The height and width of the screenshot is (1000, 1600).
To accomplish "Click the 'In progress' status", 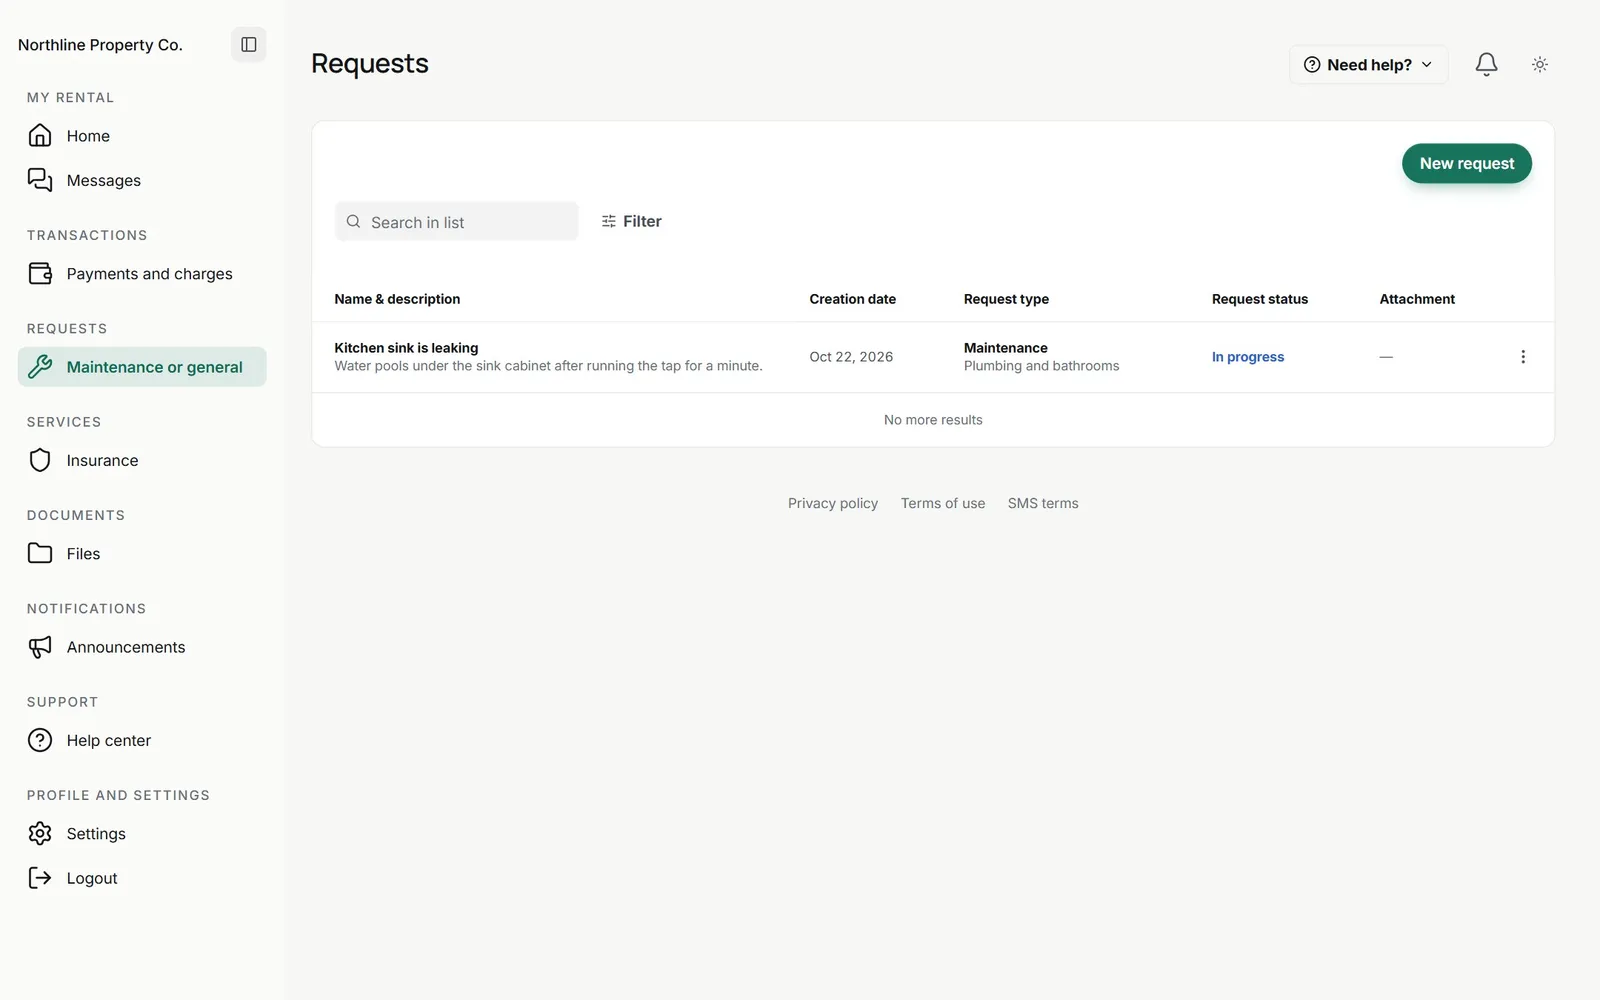I will [x=1248, y=357].
